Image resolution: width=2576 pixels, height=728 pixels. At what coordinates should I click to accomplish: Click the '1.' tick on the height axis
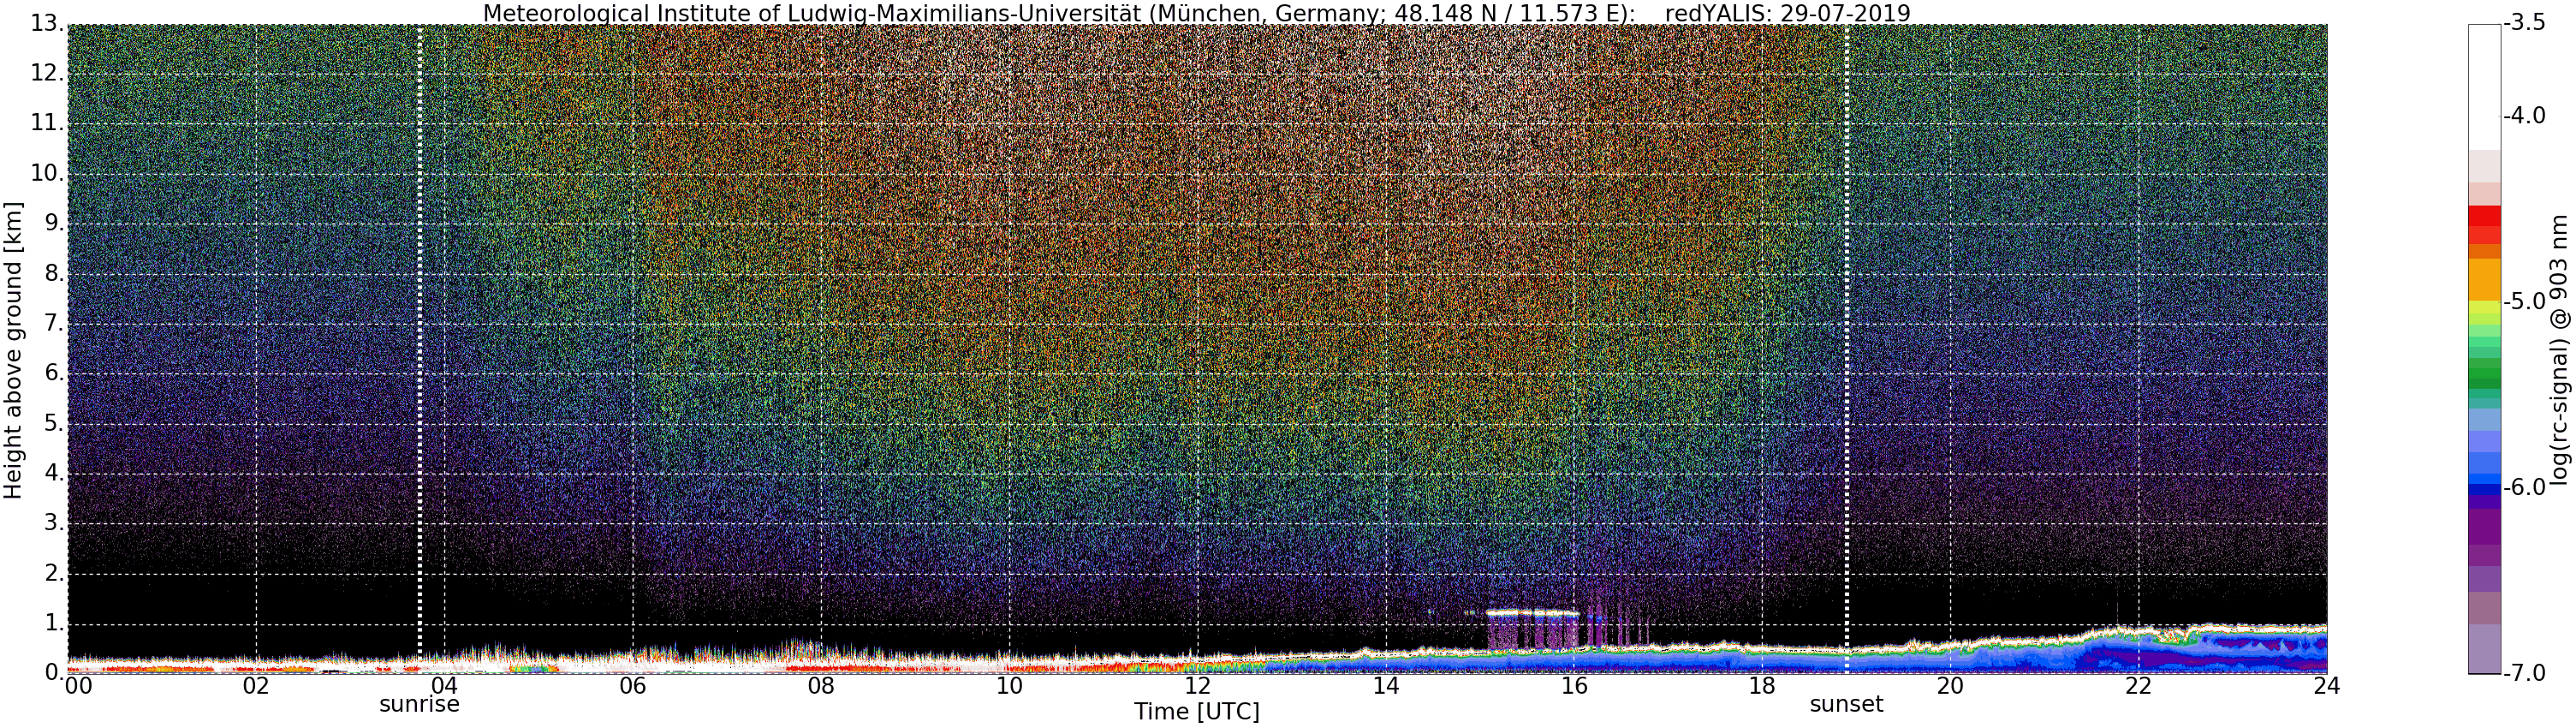click(x=54, y=624)
